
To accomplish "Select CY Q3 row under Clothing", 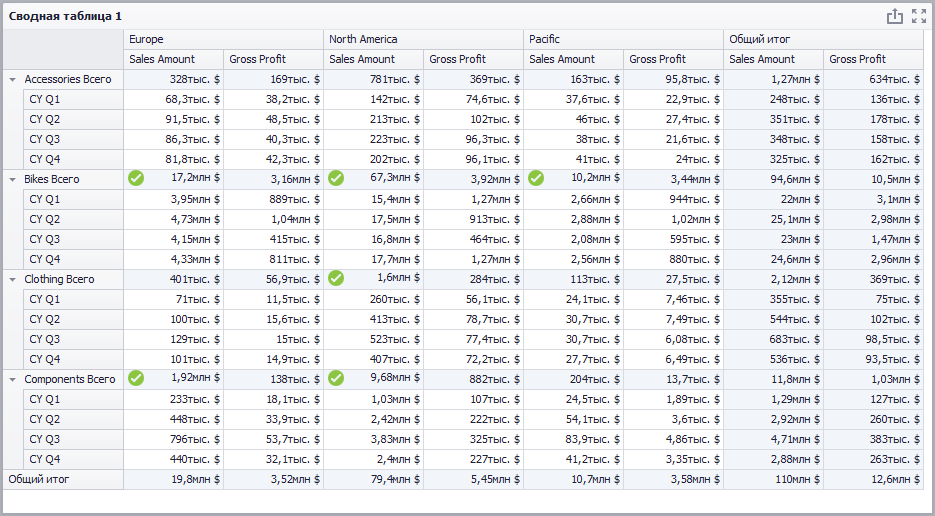I will point(73,339).
